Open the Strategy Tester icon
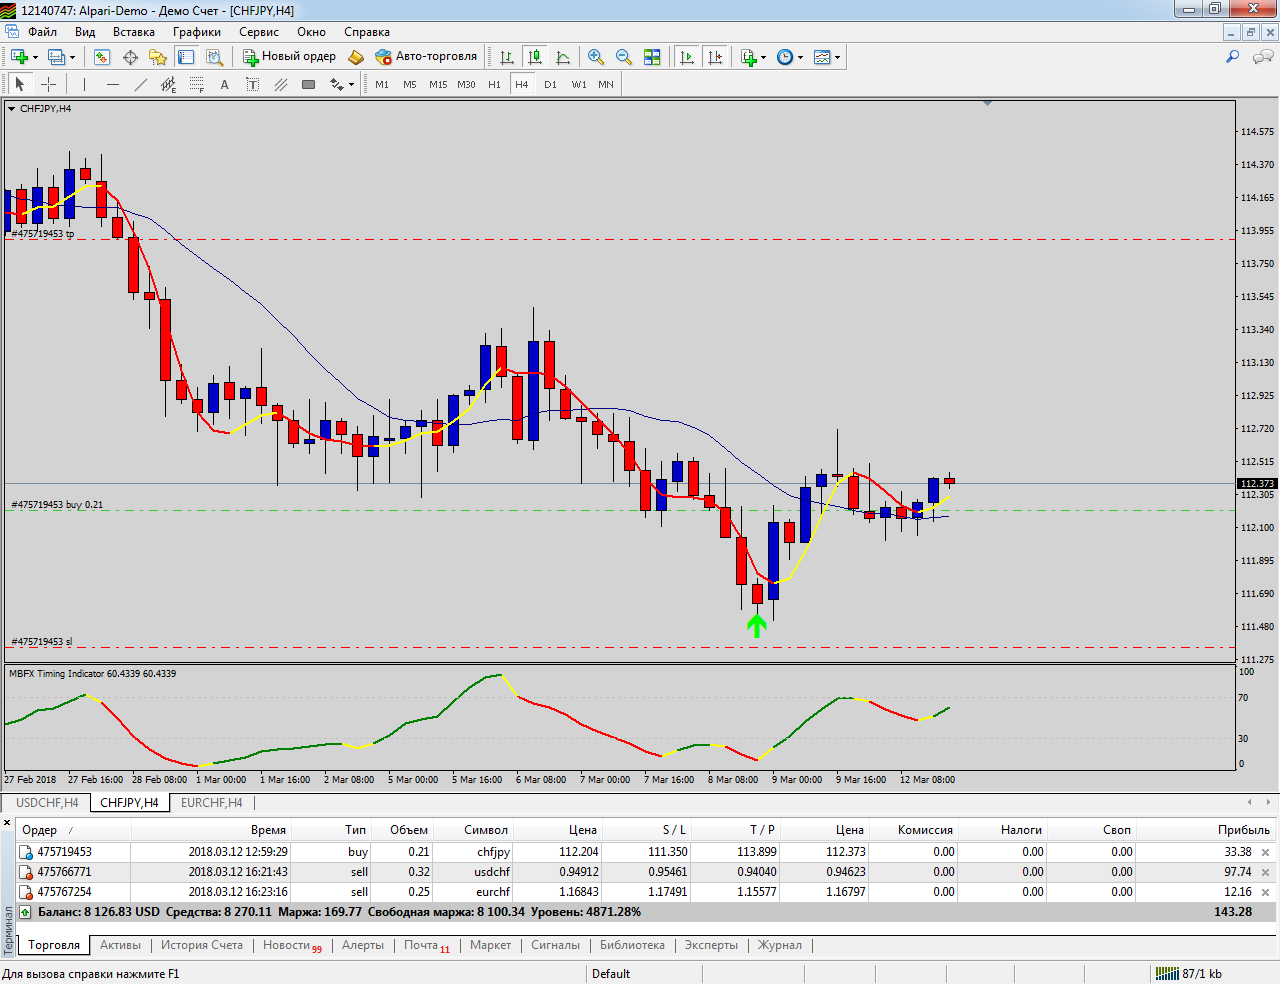The image size is (1280, 984). [214, 57]
